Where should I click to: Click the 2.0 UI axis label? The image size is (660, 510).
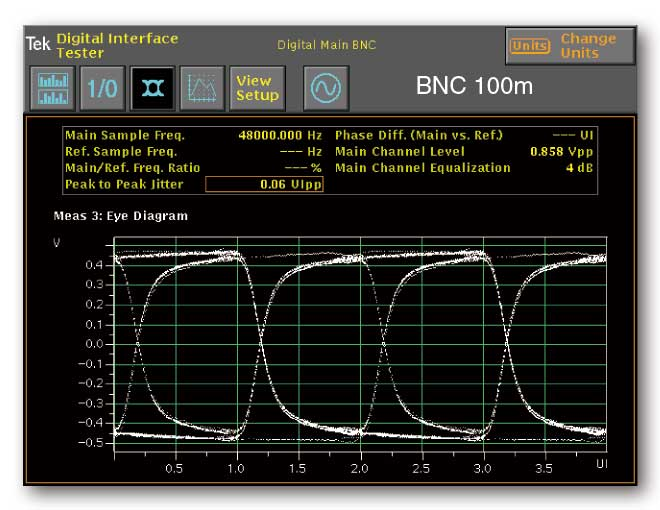(359, 468)
